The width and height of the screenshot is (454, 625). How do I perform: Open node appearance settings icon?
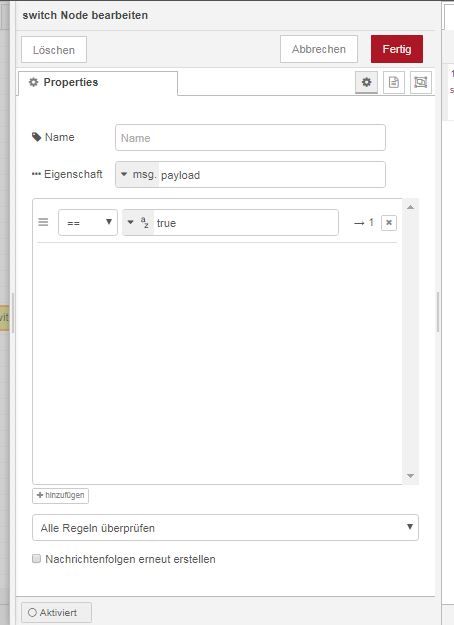(421, 83)
